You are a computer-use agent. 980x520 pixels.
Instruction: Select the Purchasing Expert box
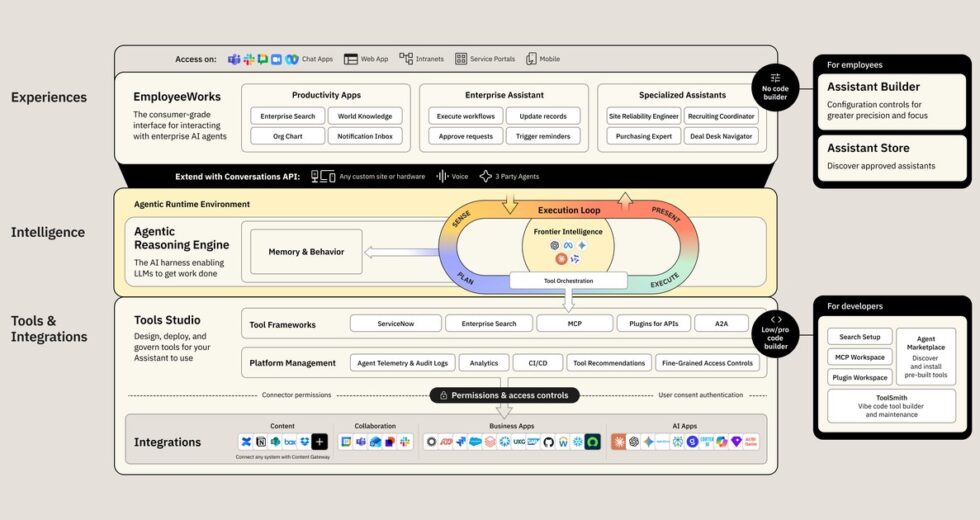pos(644,136)
